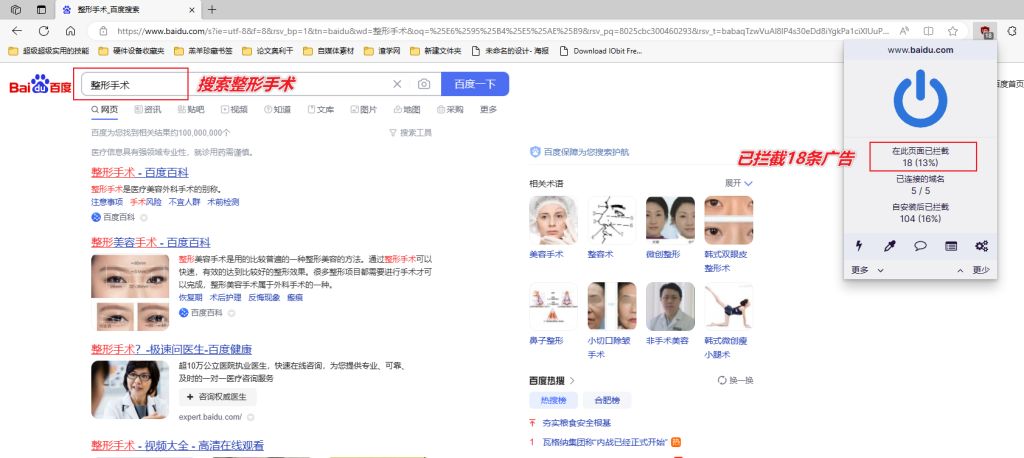Open the 夯实粮食安全根基 hot topic

577,423
